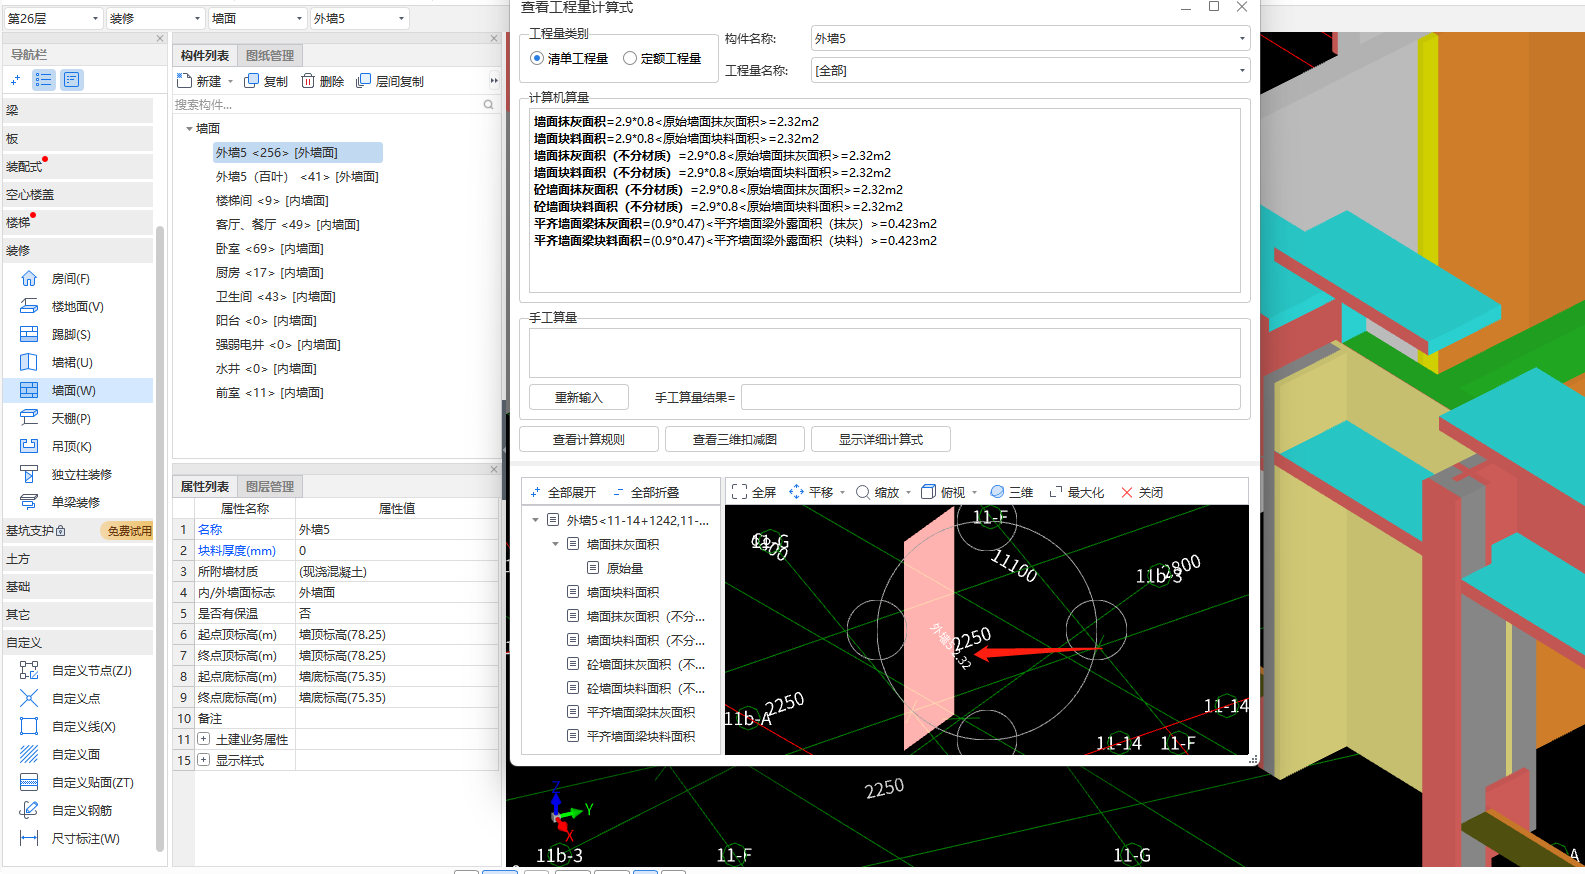Select 卧室 <69> [内墙面] component
Image resolution: width=1585 pixels, height=874 pixels.
coord(270,249)
